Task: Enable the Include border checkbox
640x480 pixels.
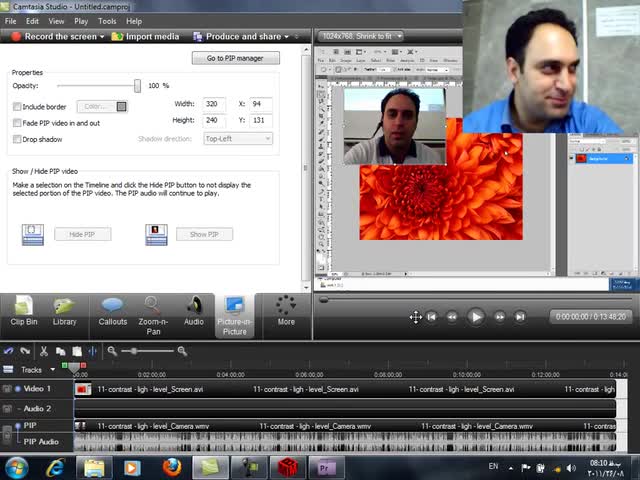Action: point(17,107)
